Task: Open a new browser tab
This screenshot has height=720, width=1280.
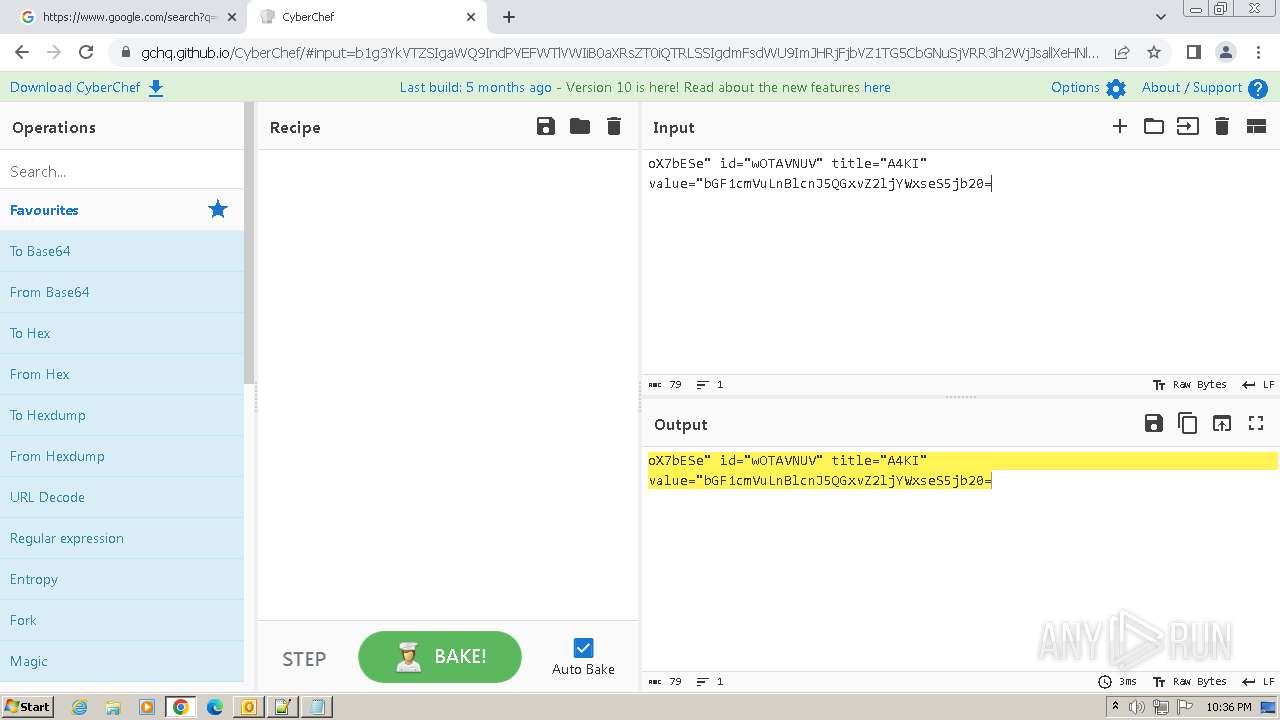Action: pos(509,17)
